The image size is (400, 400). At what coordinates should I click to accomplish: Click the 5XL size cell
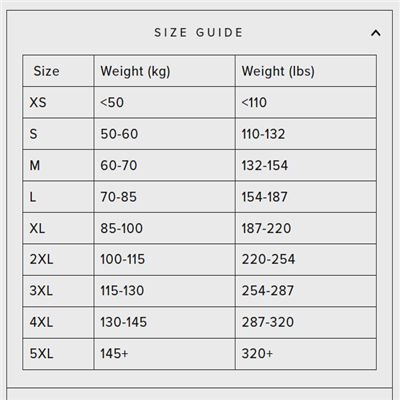coord(58,354)
